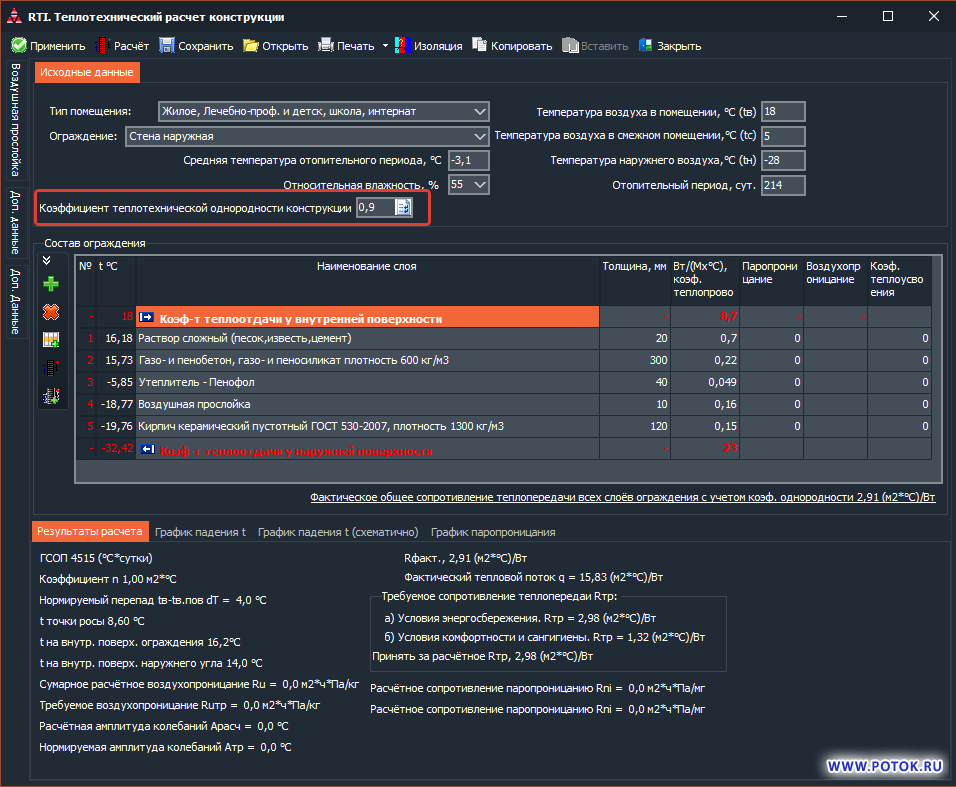Select Коэф-т теплоотдачи у наружней поверхности row
The width and height of the screenshot is (956, 787).
(x=504, y=449)
